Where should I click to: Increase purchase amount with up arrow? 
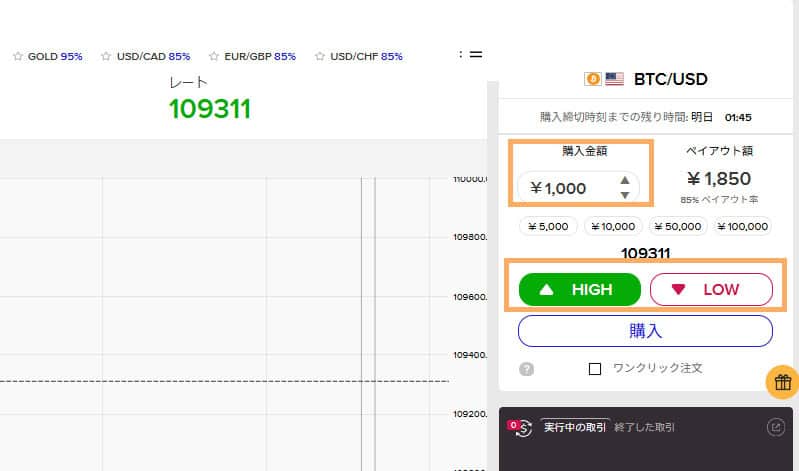click(x=625, y=180)
